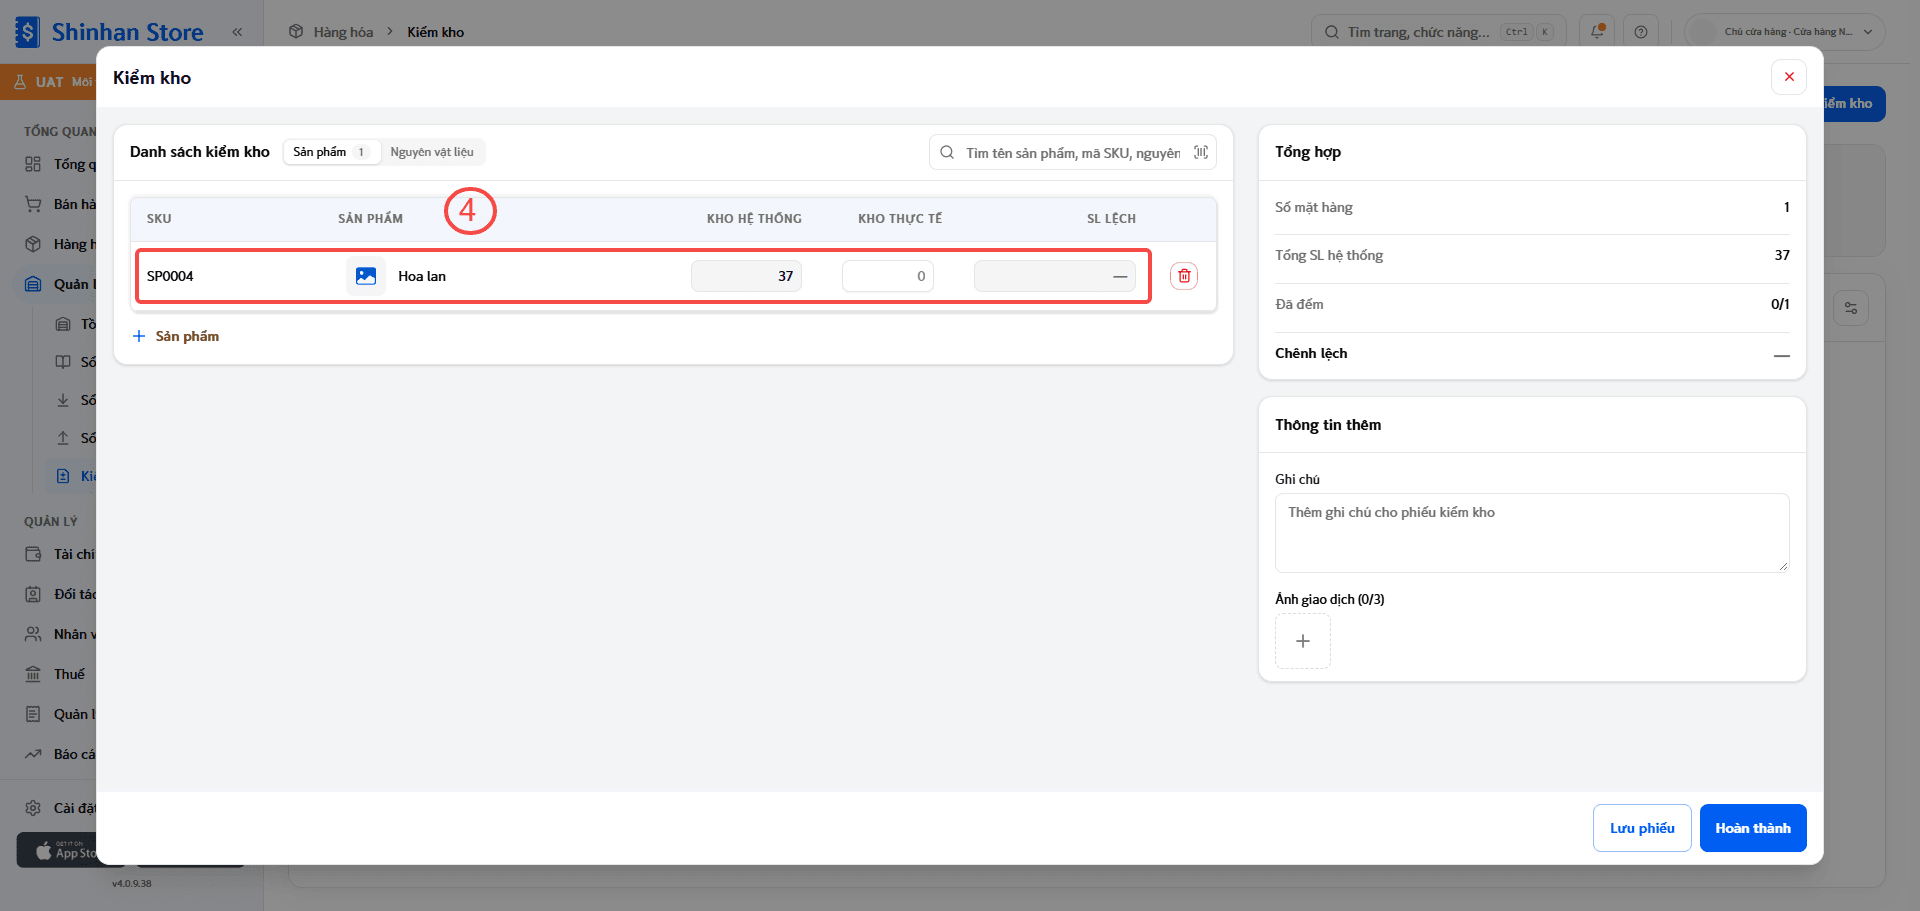The width and height of the screenshot is (1920, 911).
Task: Open Bán hàng from the sidebar
Action: [60, 204]
